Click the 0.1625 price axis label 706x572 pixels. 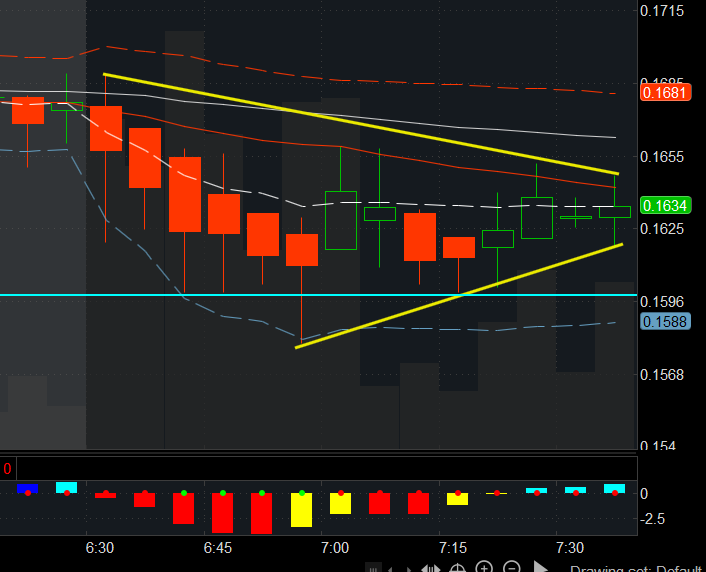tap(661, 229)
